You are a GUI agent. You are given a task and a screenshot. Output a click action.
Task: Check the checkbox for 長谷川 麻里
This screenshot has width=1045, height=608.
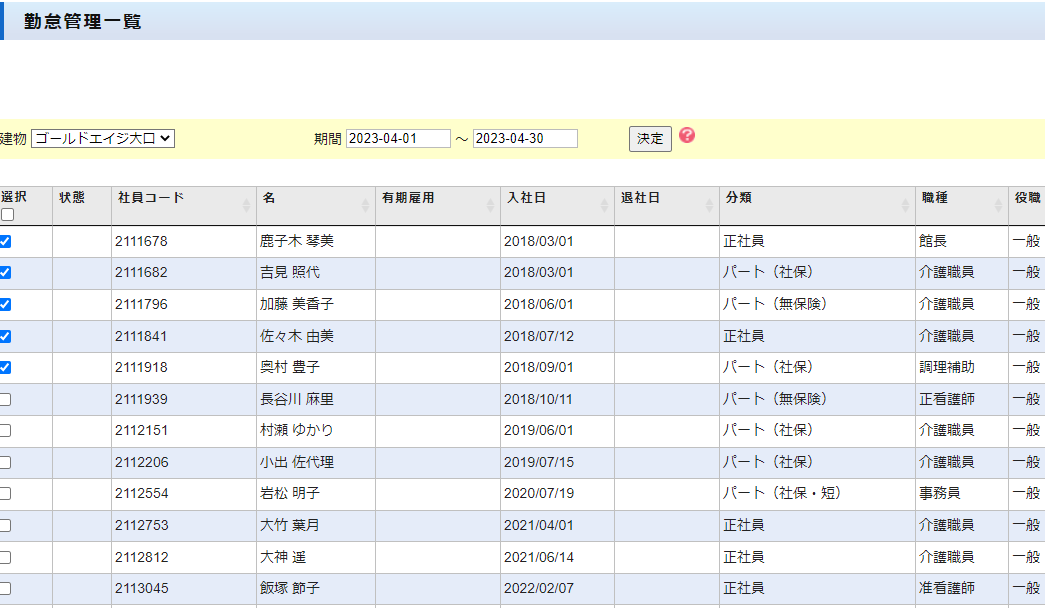coord(6,399)
